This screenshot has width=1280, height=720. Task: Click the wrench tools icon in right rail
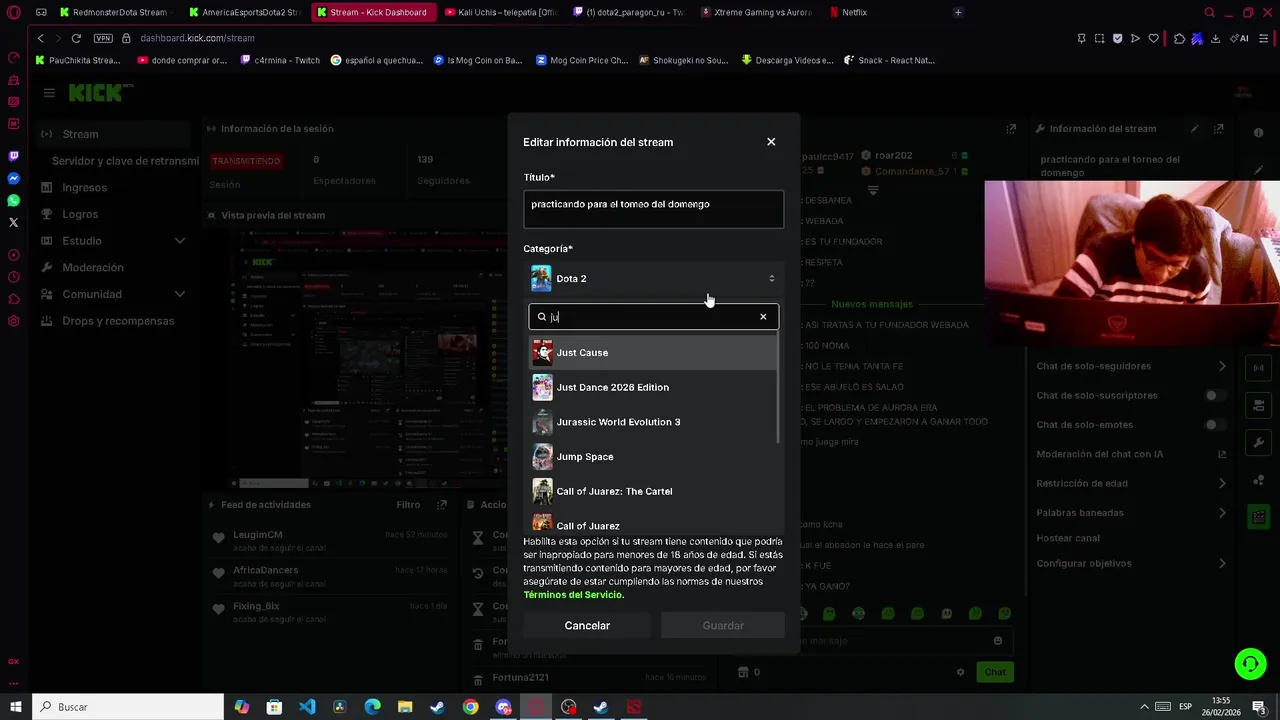(x=1258, y=442)
